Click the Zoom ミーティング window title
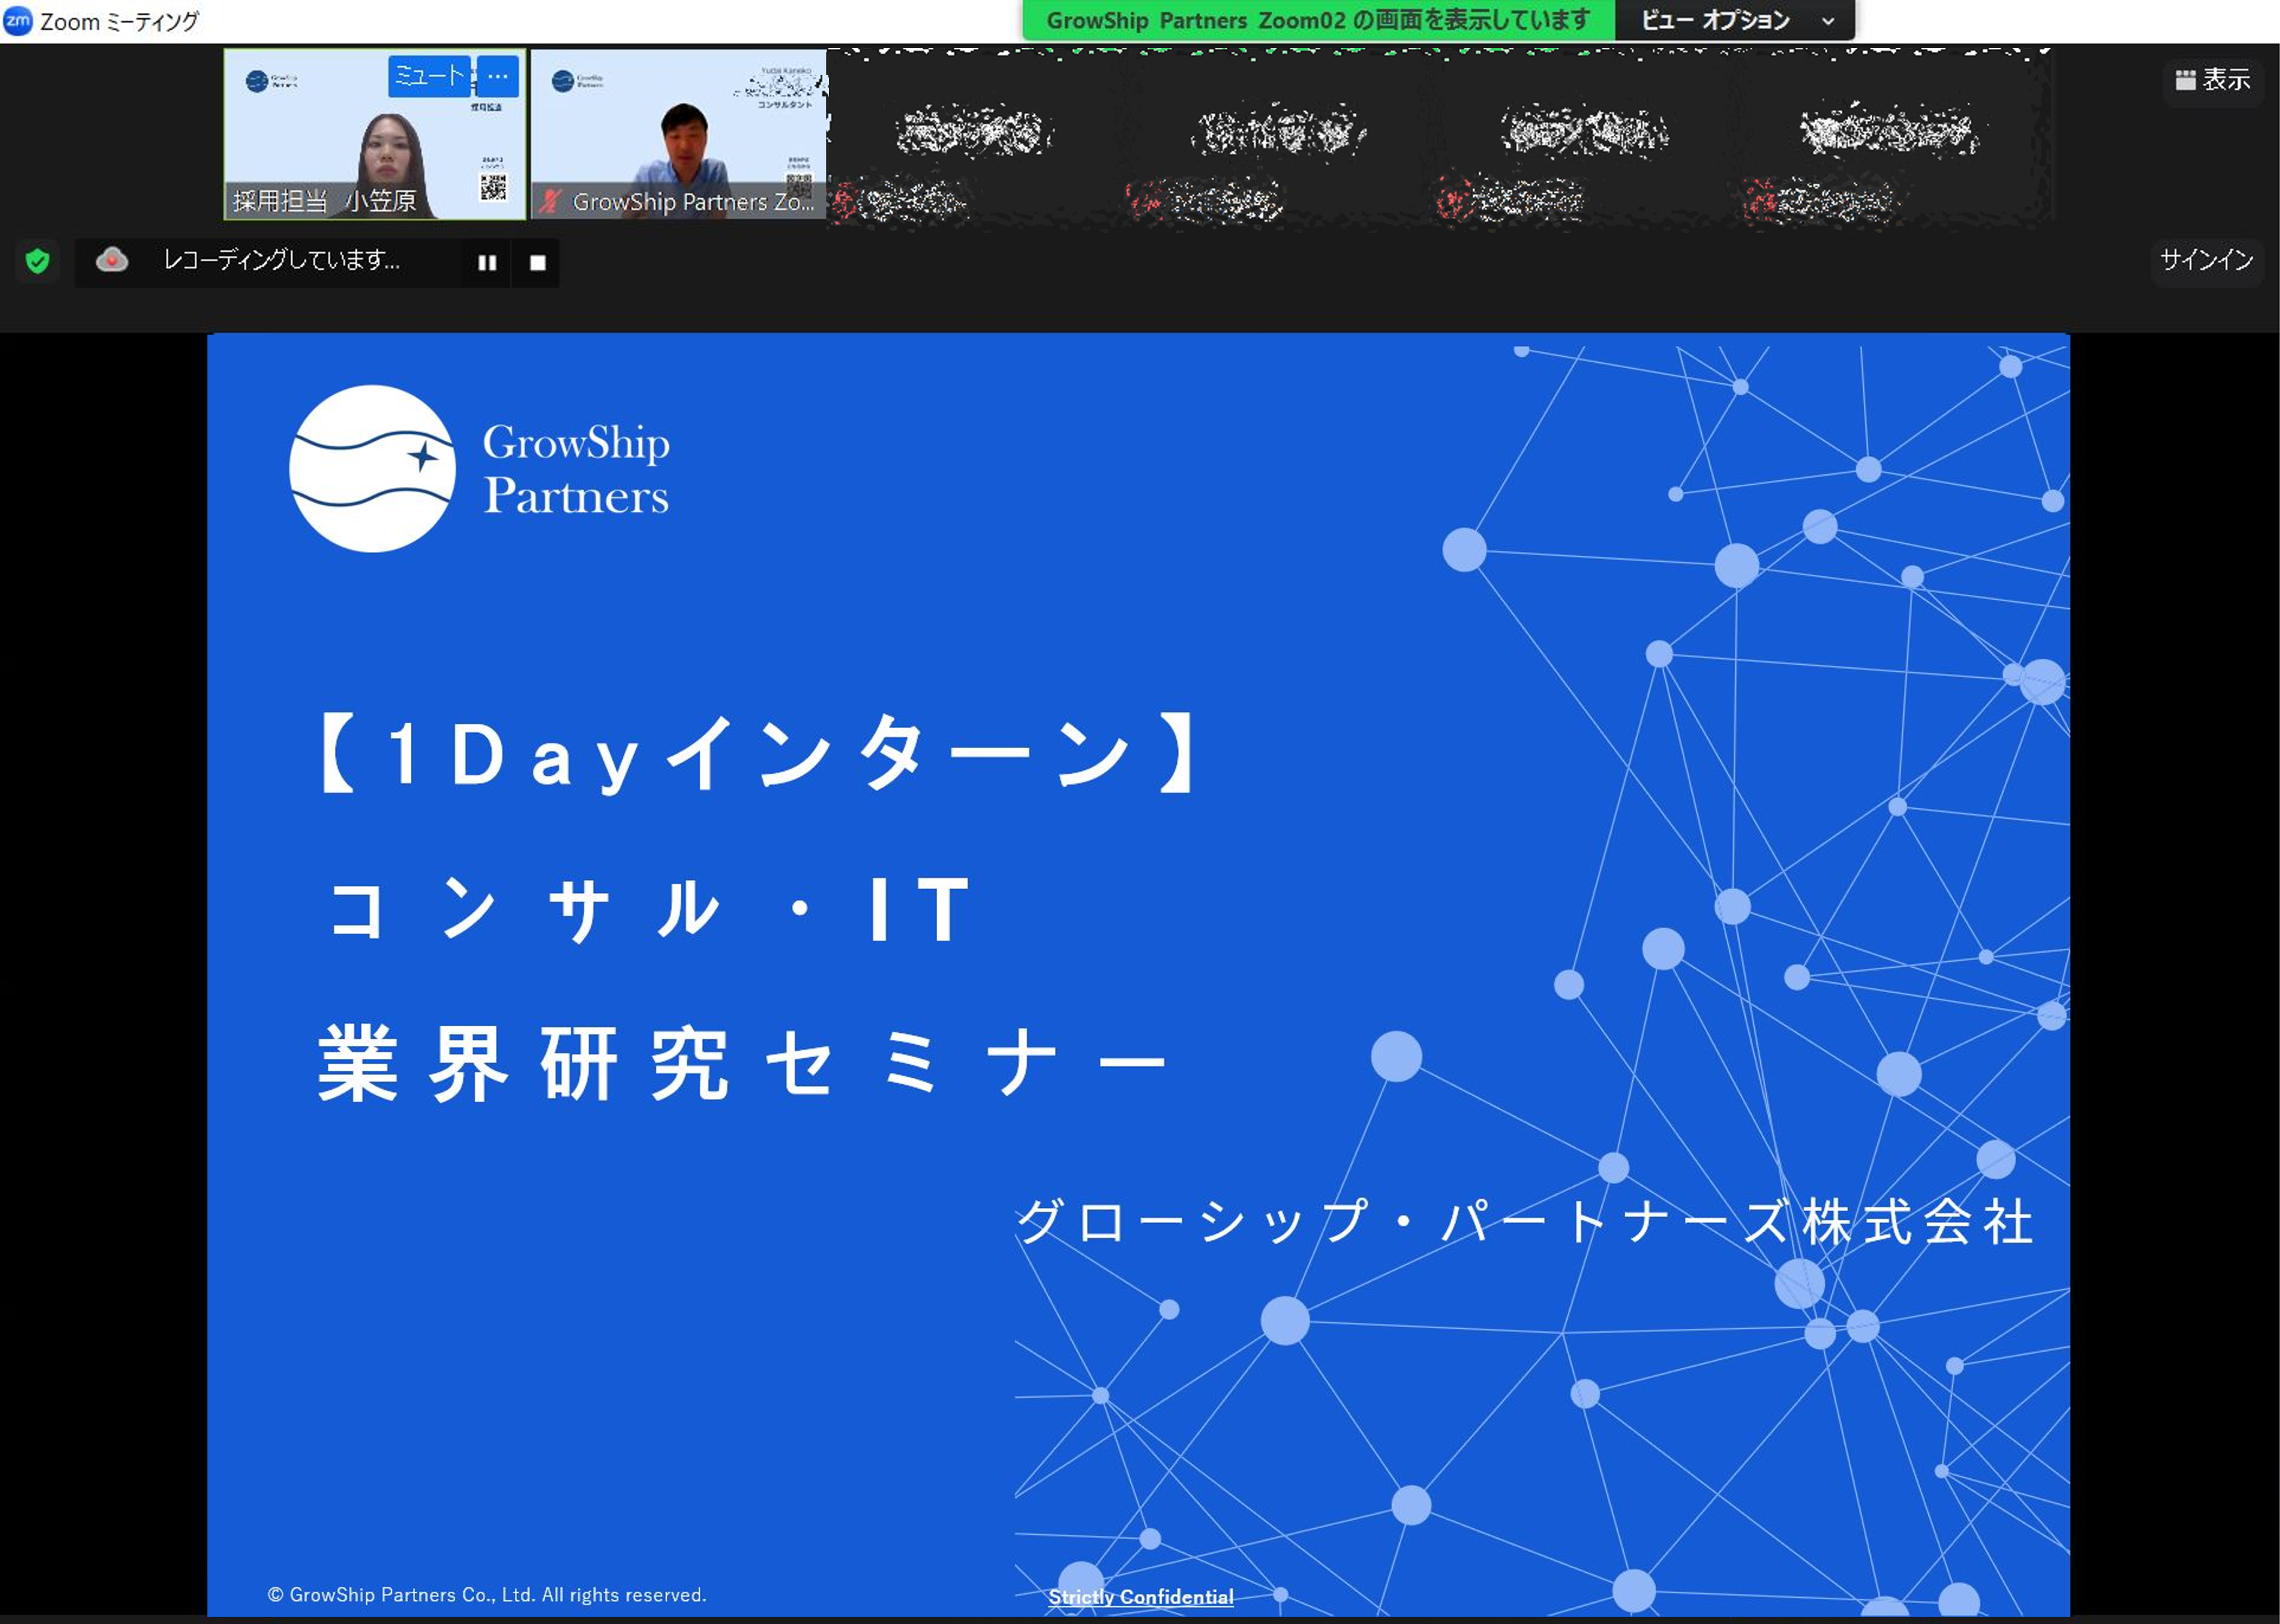 (119, 21)
